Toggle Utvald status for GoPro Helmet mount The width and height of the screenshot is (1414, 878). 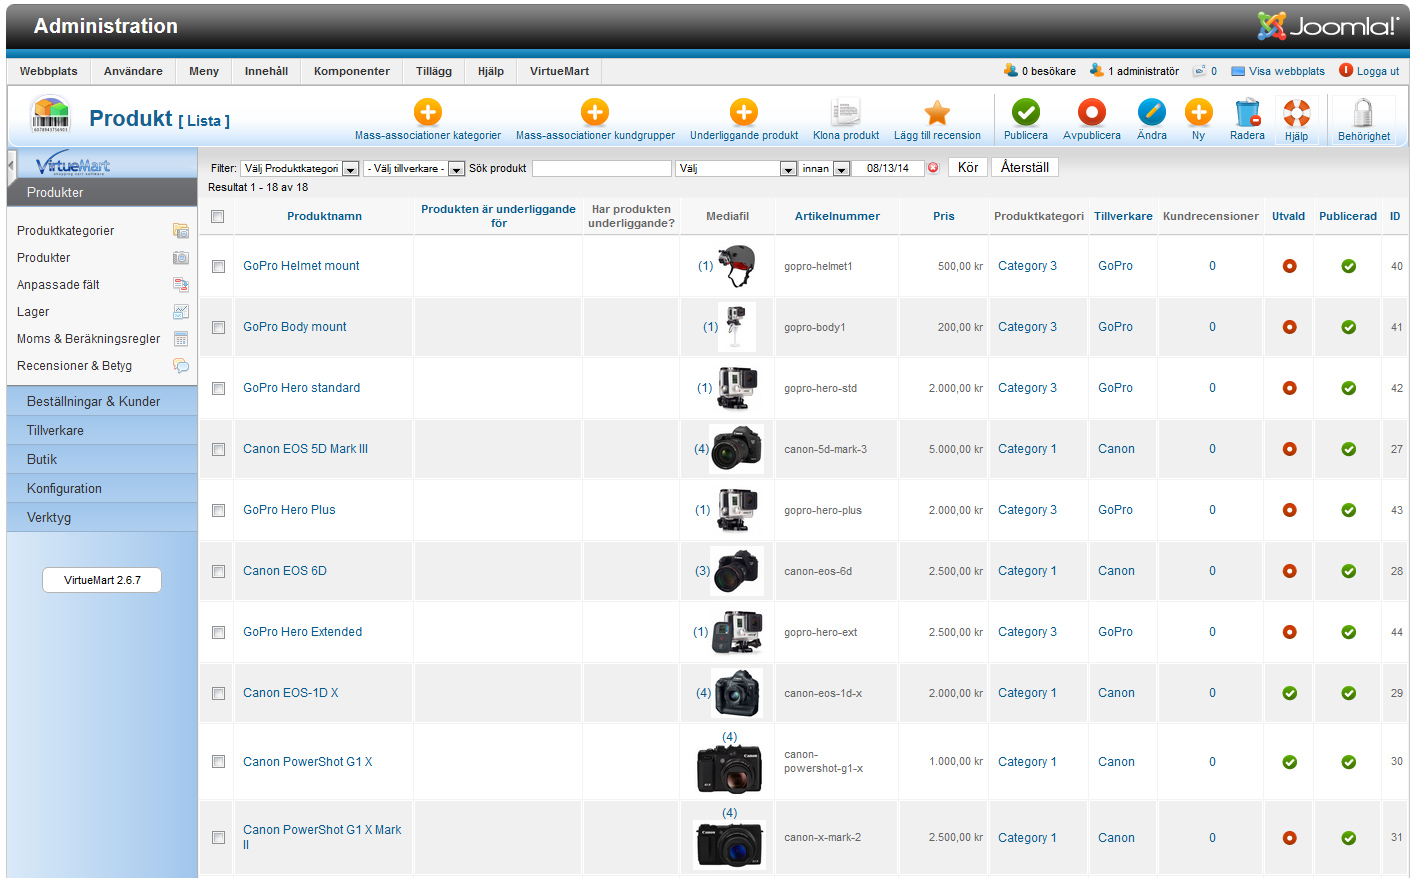tap(1290, 266)
